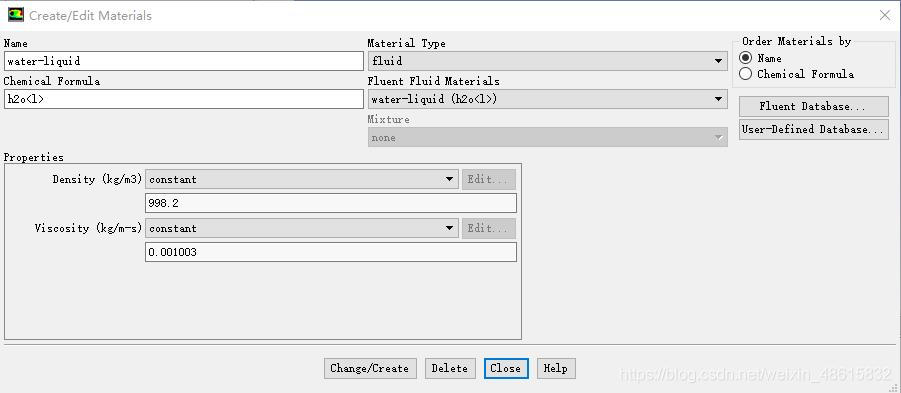
Task: Open the Density method dropdown
Action: [302, 179]
